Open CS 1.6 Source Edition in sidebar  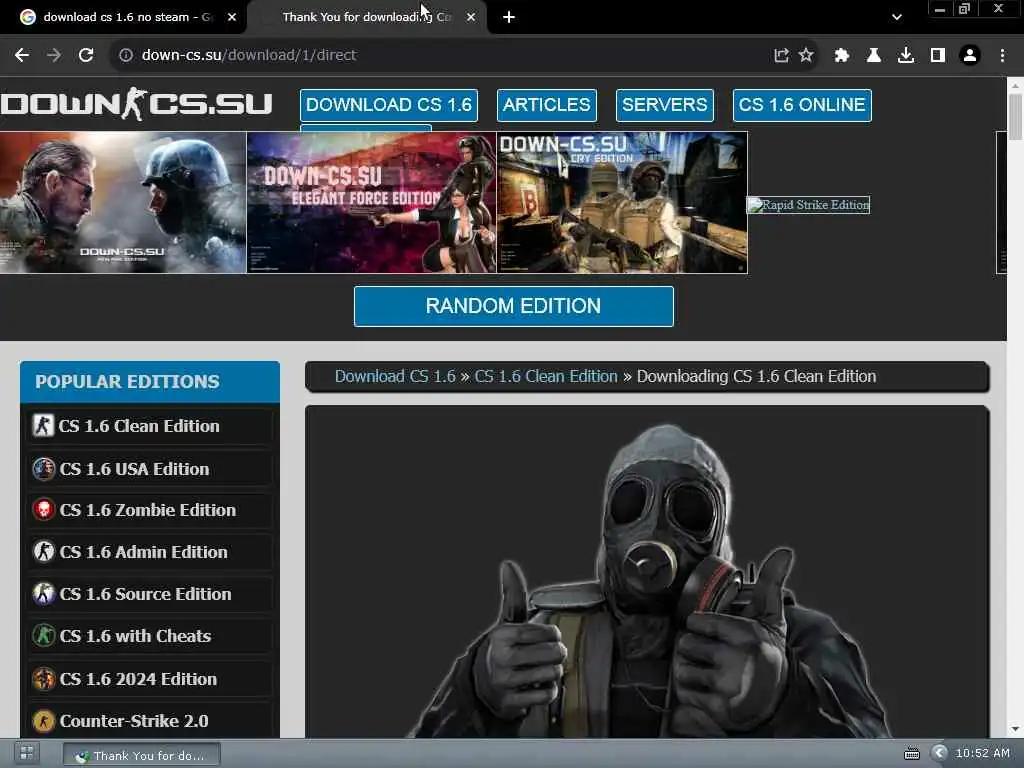click(150, 594)
